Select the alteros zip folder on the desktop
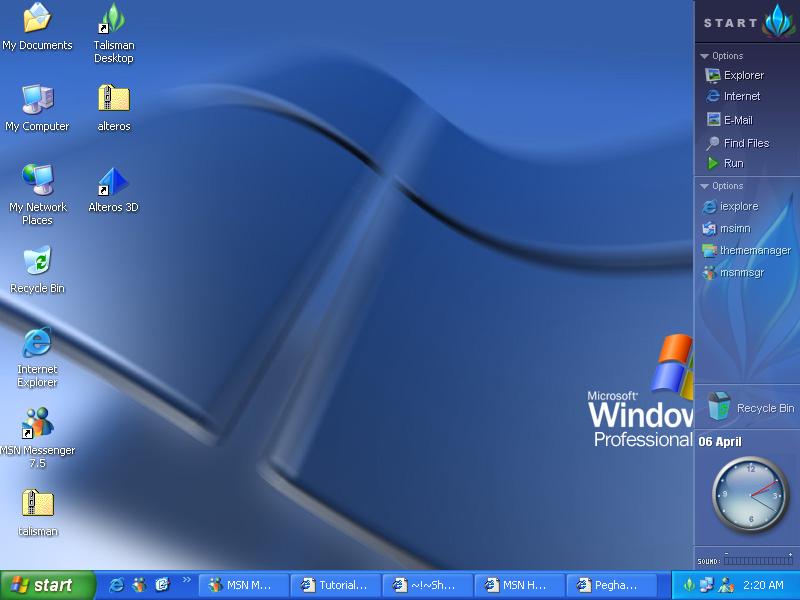Screen dimensions: 800x600 coord(114,108)
